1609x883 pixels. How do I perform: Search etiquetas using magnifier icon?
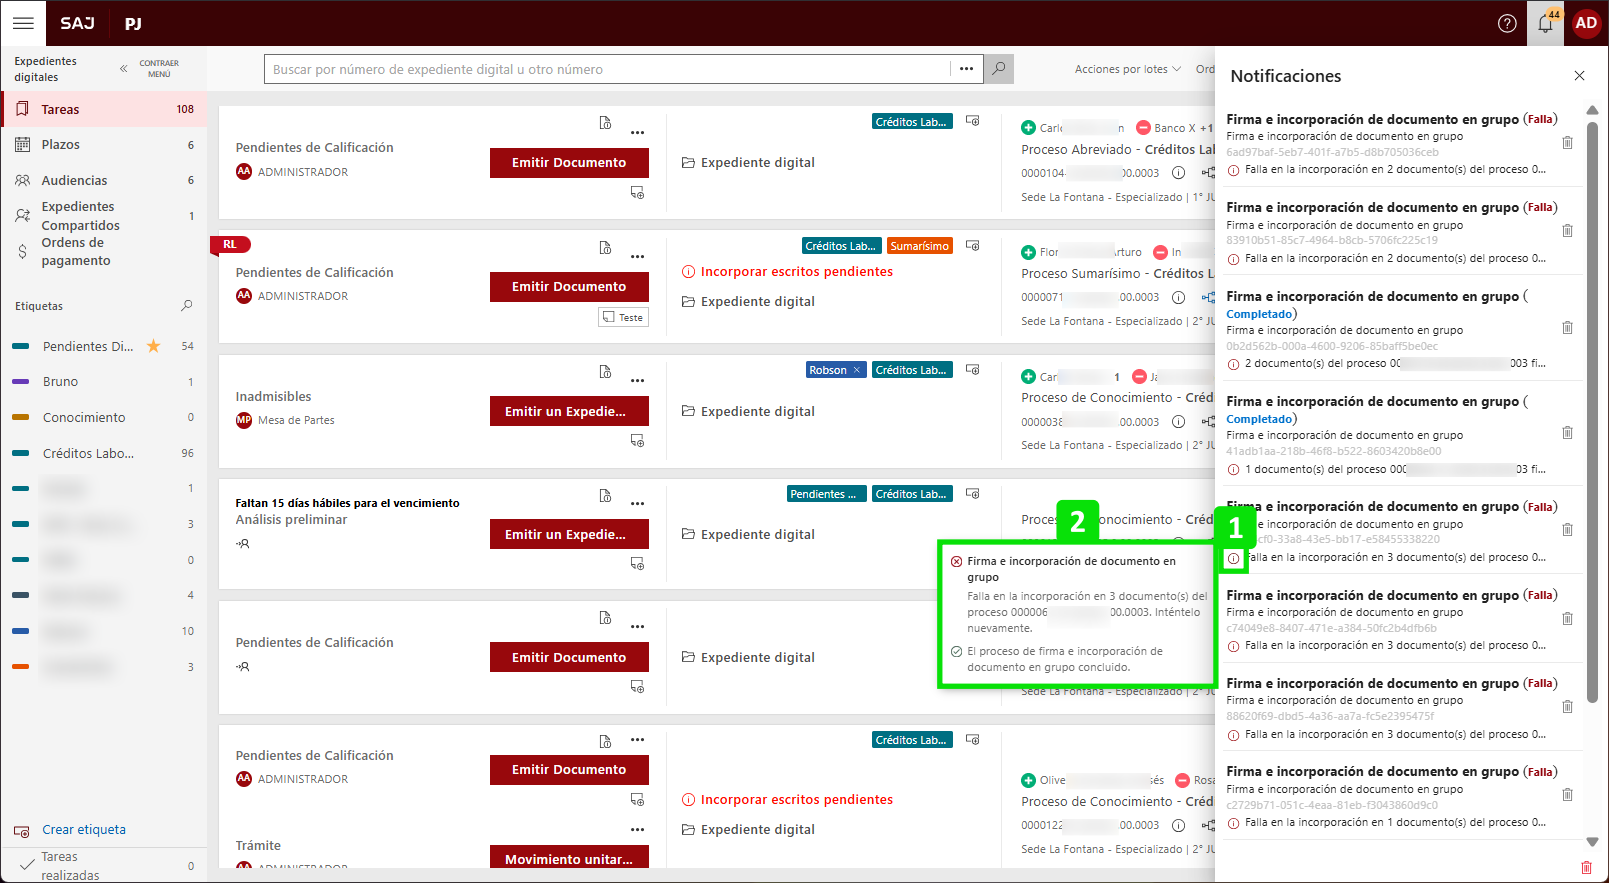coord(186,306)
